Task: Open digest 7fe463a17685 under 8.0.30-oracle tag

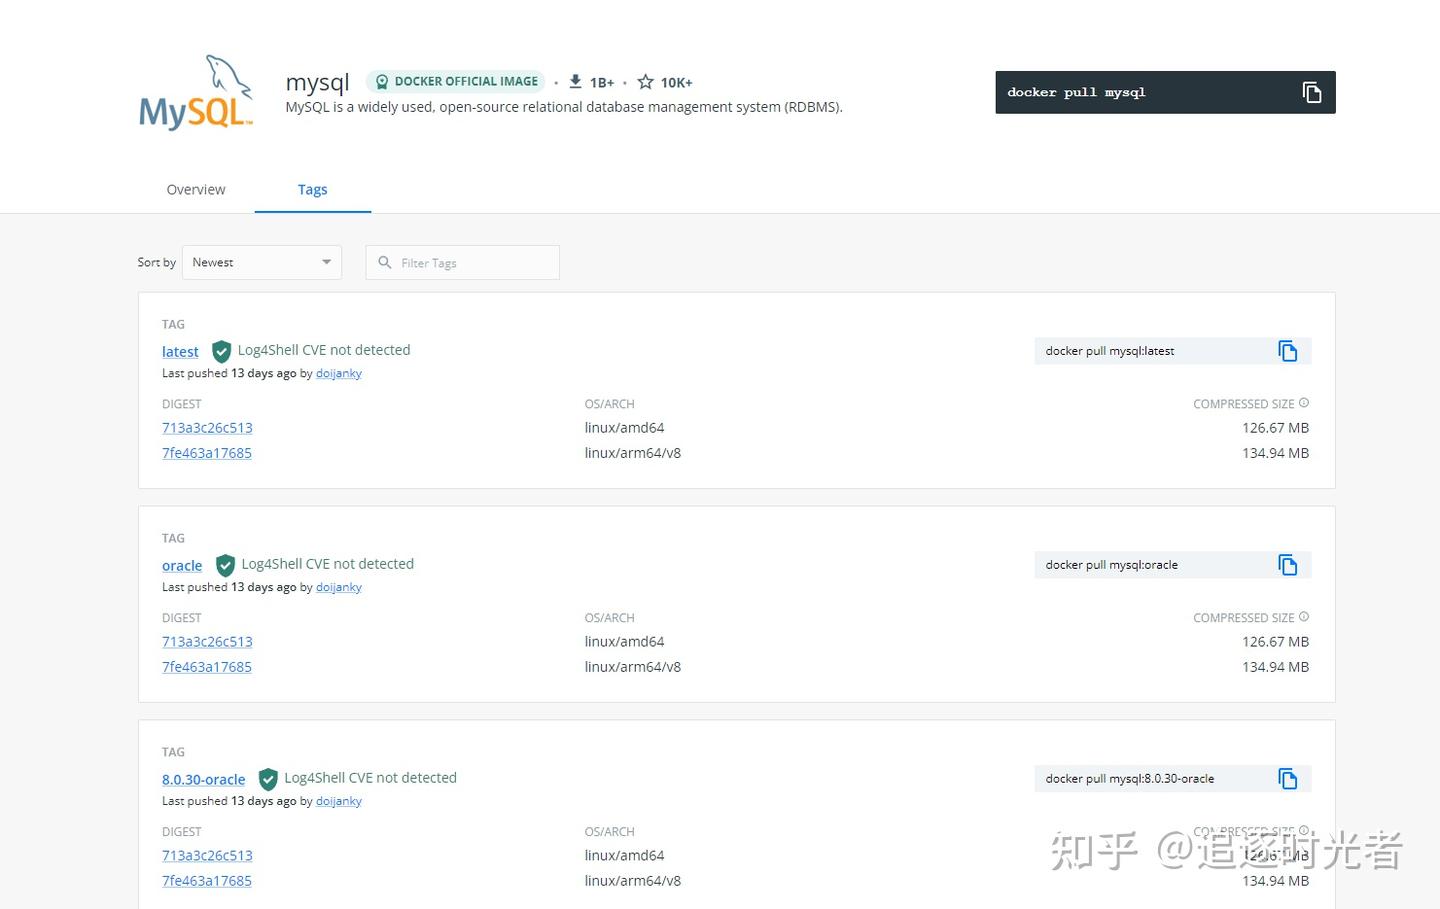Action: tap(207, 880)
